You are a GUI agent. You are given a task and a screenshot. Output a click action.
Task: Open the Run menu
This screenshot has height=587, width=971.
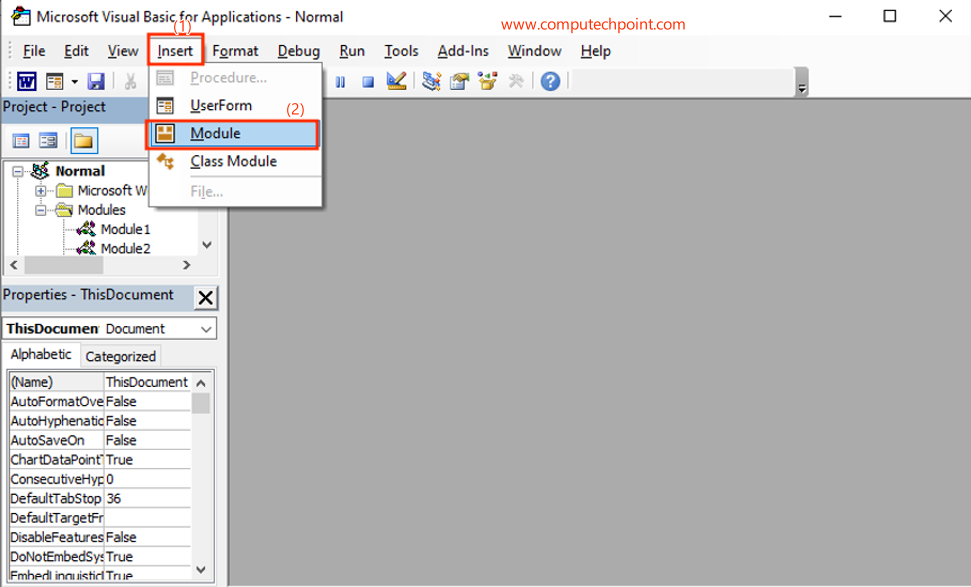pyautogui.click(x=352, y=51)
